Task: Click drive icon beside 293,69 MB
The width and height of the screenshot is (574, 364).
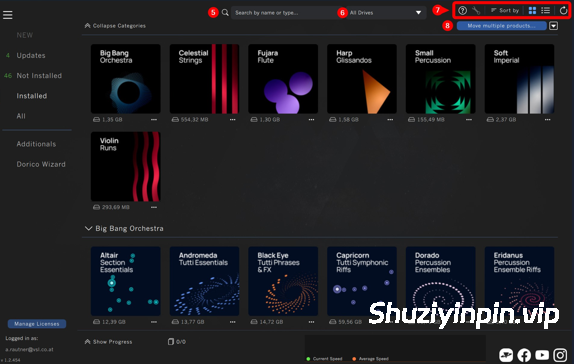Action: [x=96, y=207]
